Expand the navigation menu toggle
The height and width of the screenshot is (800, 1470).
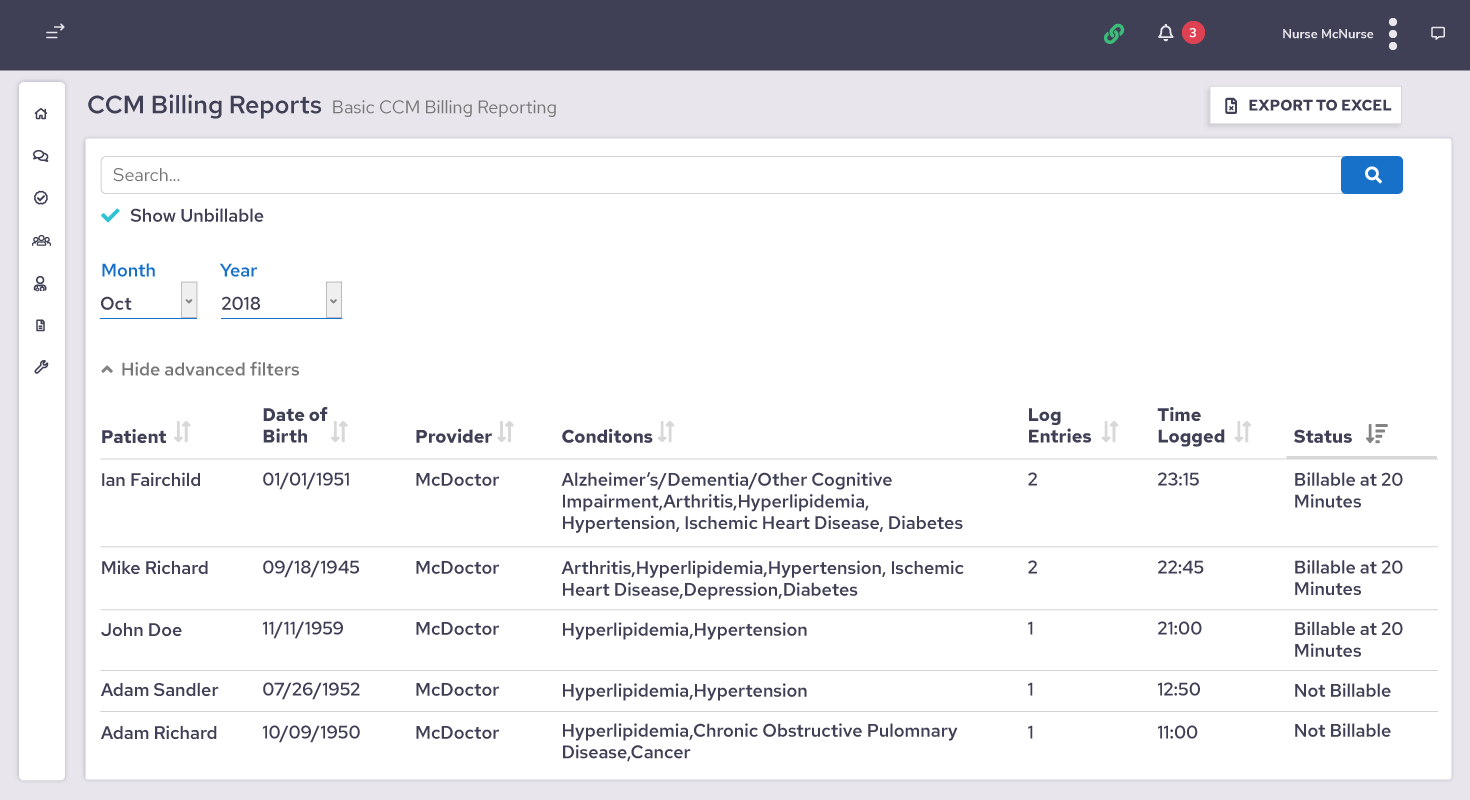[55, 33]
